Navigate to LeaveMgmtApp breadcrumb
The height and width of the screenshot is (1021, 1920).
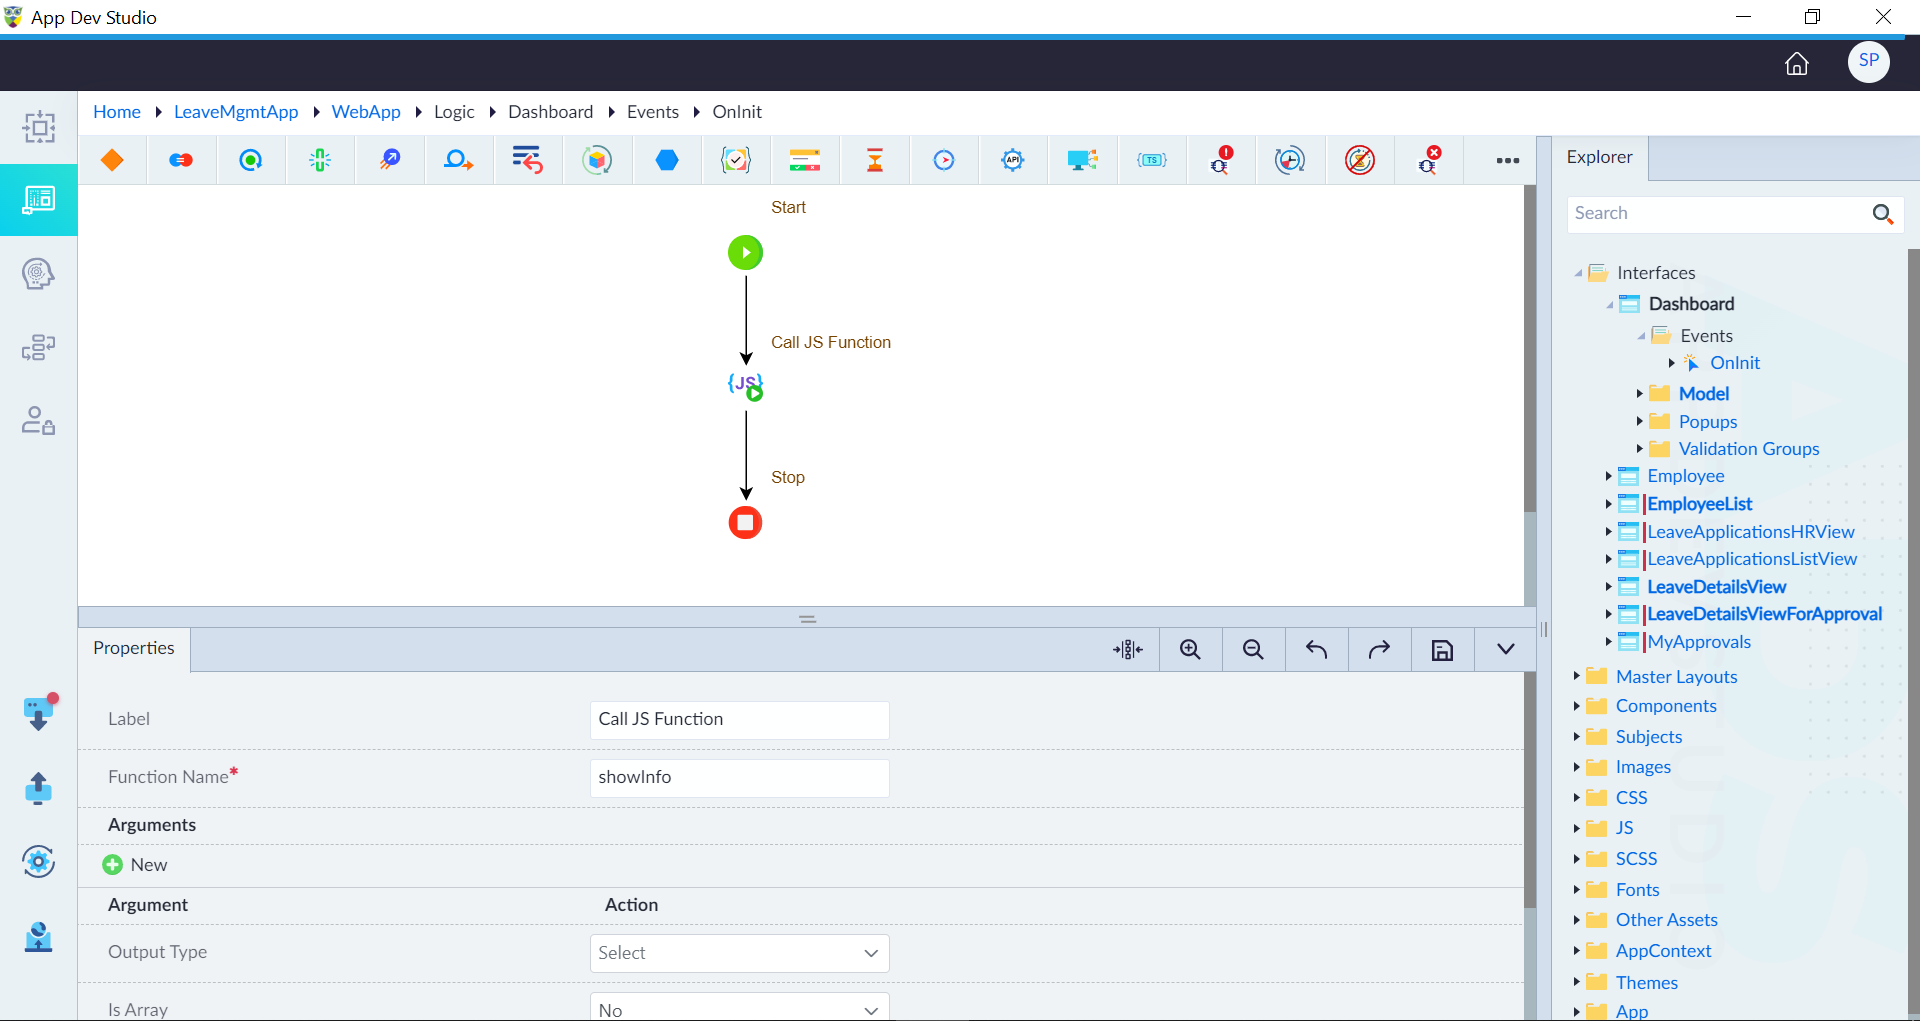236,112
